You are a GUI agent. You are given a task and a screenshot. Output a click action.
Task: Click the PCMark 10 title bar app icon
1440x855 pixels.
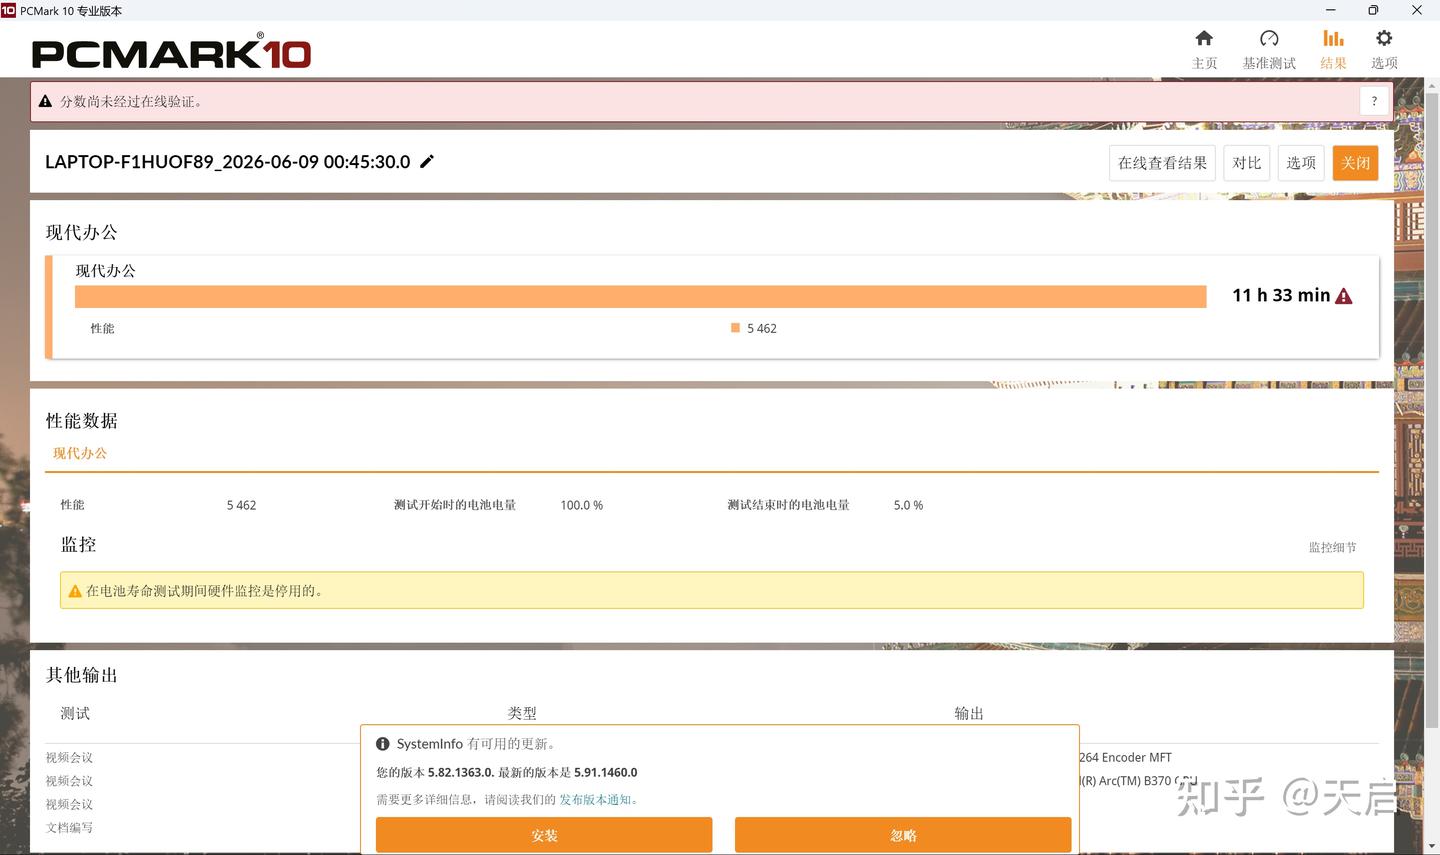click(8, 10)
